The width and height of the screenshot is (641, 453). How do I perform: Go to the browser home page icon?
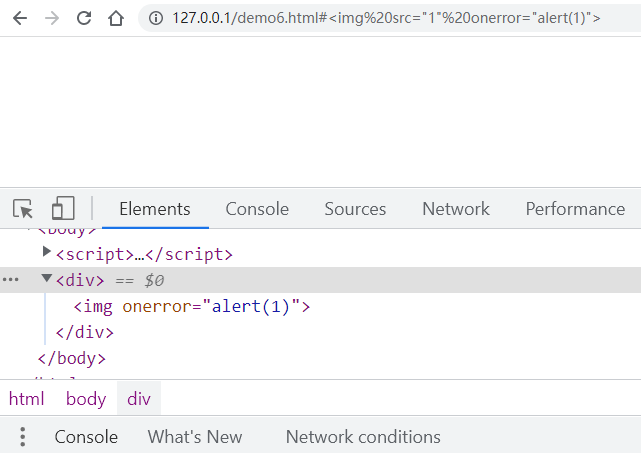117,18
